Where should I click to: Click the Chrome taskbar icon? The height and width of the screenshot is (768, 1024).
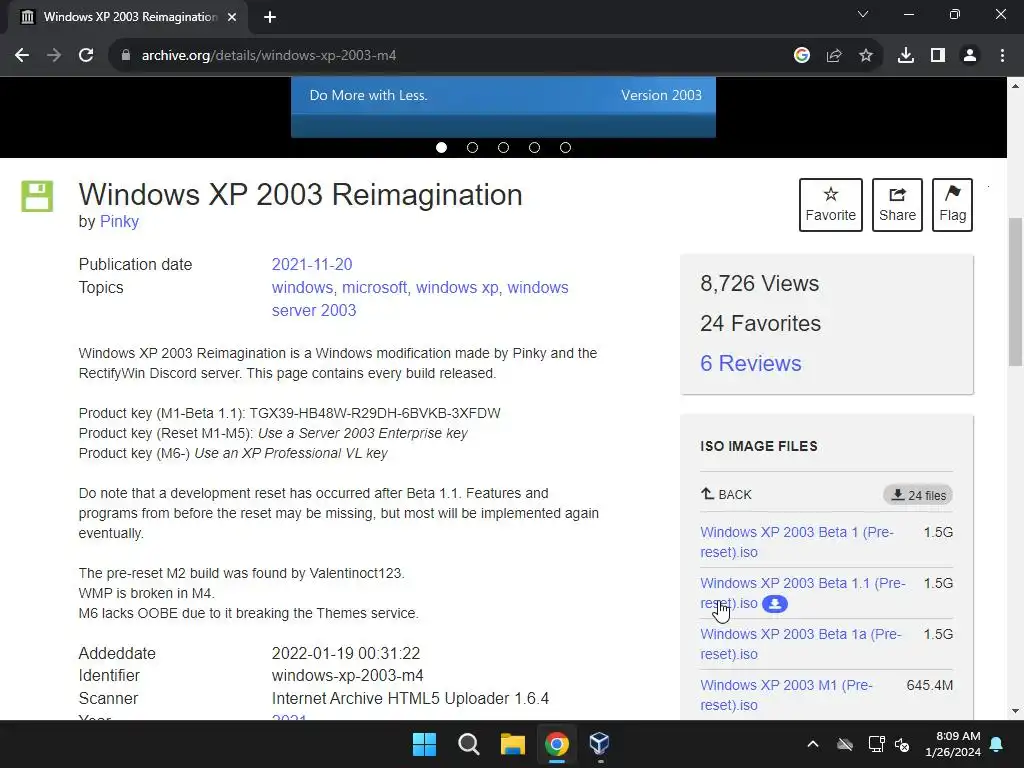click(x=556, y=744)
